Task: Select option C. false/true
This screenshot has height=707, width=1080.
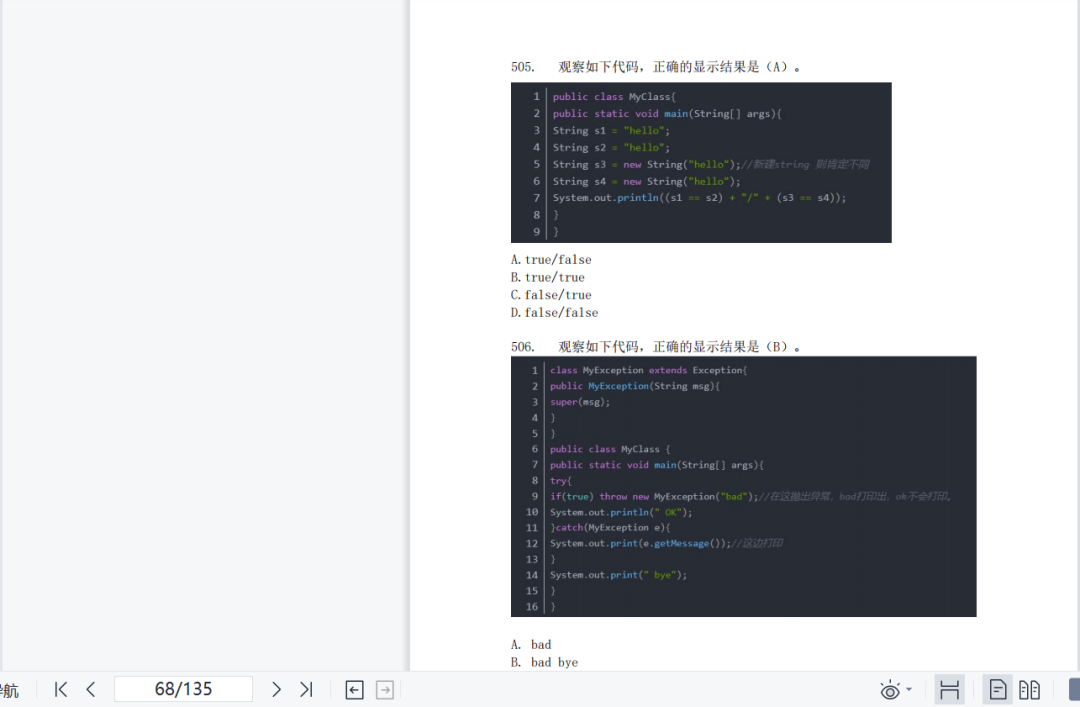Action: (x=551, y=295)
